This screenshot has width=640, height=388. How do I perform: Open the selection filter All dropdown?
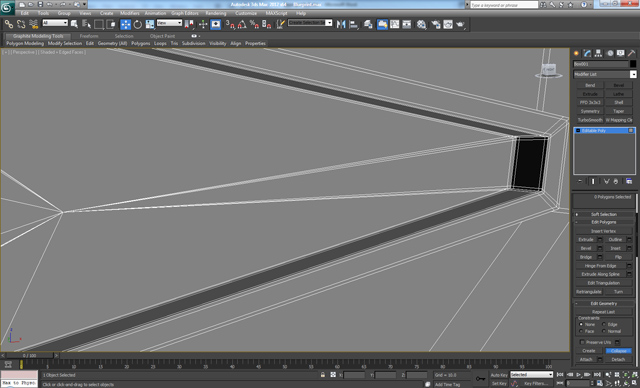pyautogui.click(x=55, y=23)
